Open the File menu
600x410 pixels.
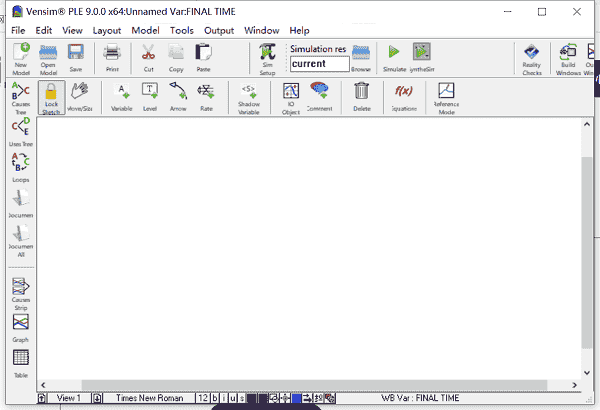point(18,30)
